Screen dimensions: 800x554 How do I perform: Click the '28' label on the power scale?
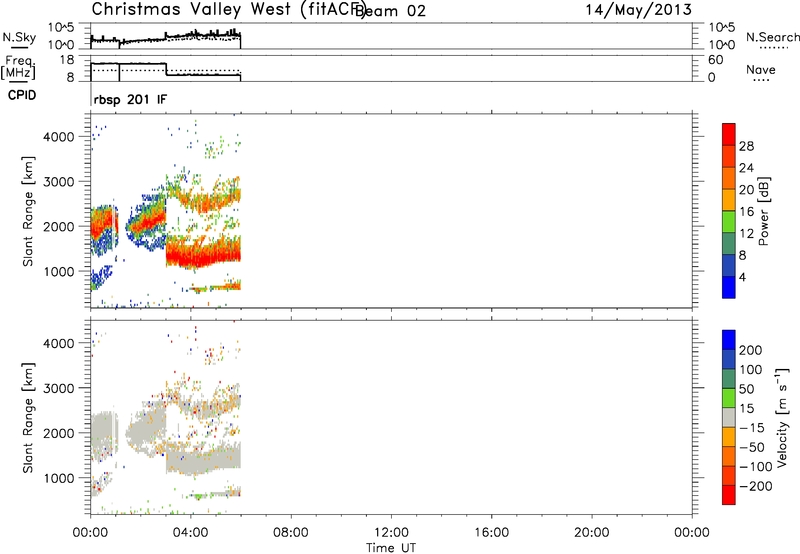click(746, 146)
